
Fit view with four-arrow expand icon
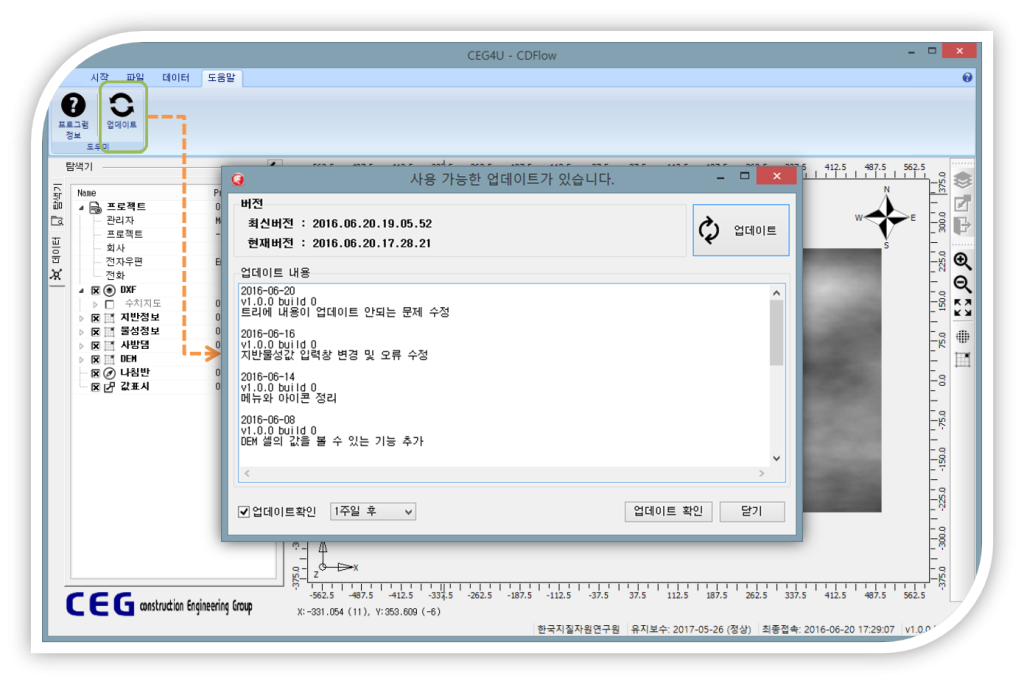tap(963, 307)
